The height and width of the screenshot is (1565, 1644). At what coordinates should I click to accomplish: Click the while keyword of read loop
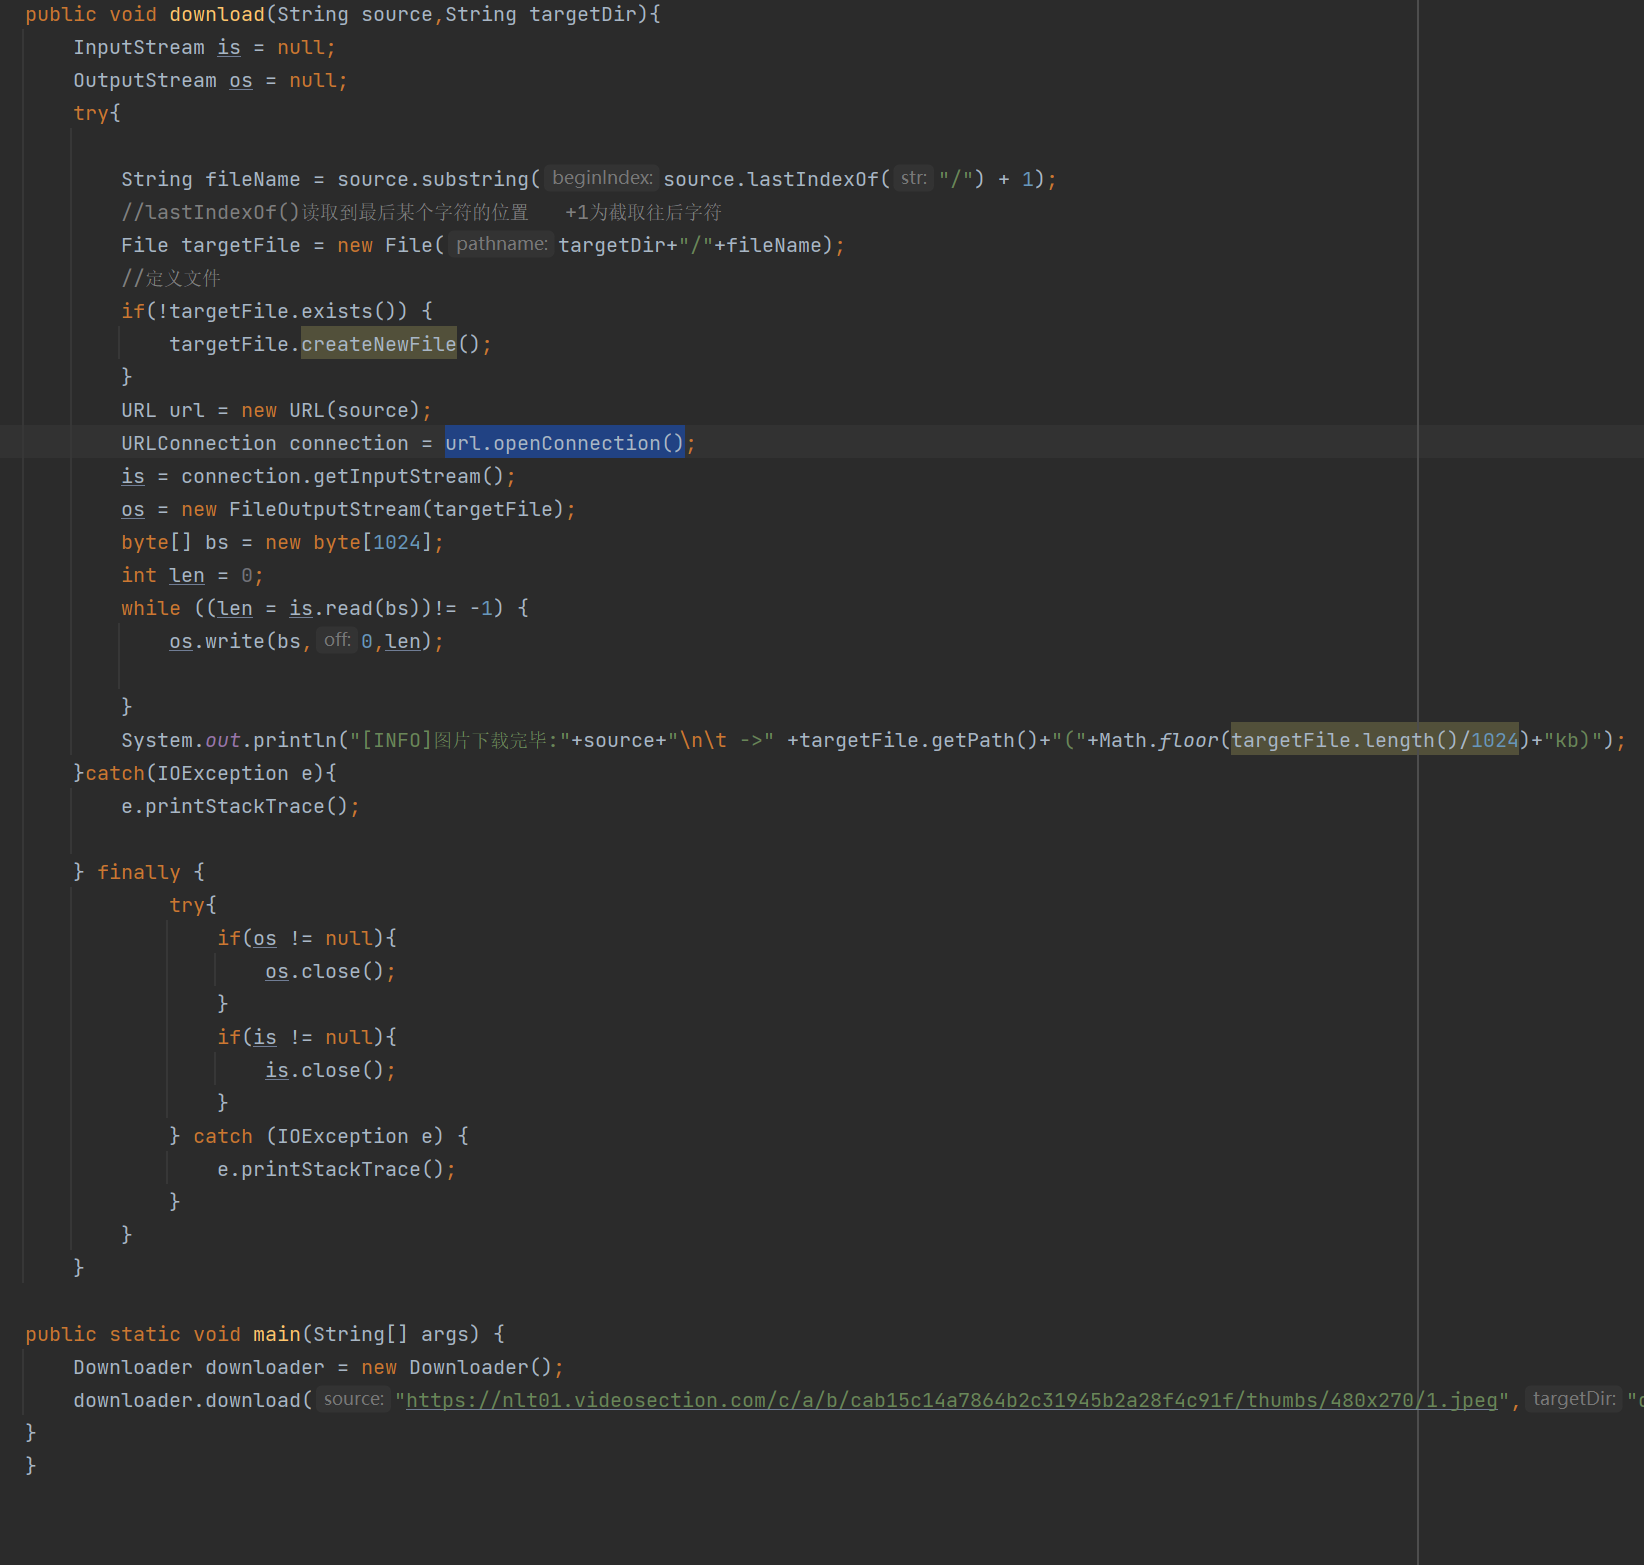[150, 608]
